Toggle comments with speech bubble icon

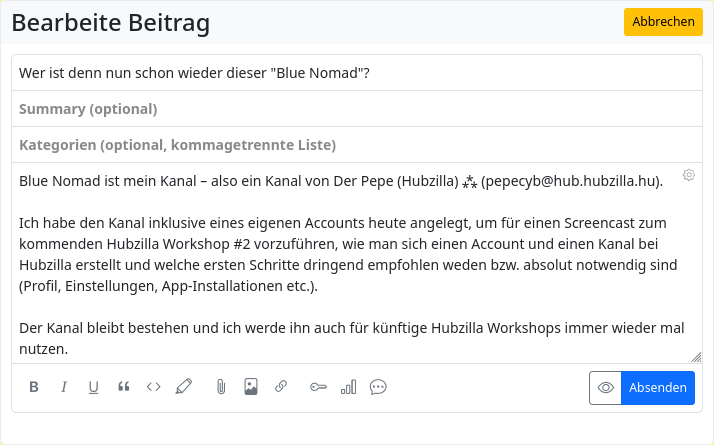pos(378,387)
